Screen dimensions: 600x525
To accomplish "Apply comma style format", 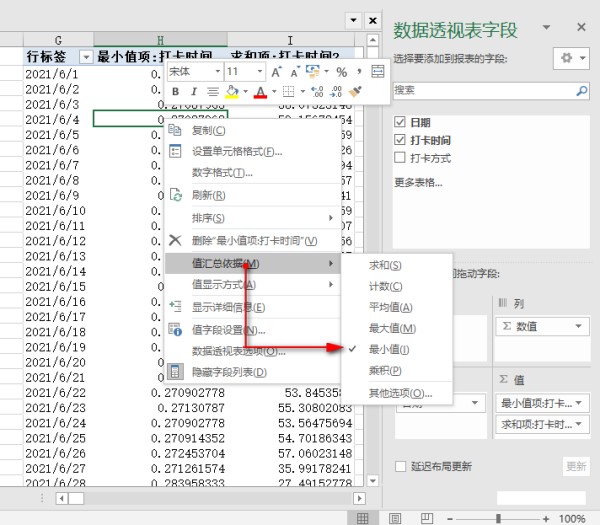I will [x=359, y=72].
